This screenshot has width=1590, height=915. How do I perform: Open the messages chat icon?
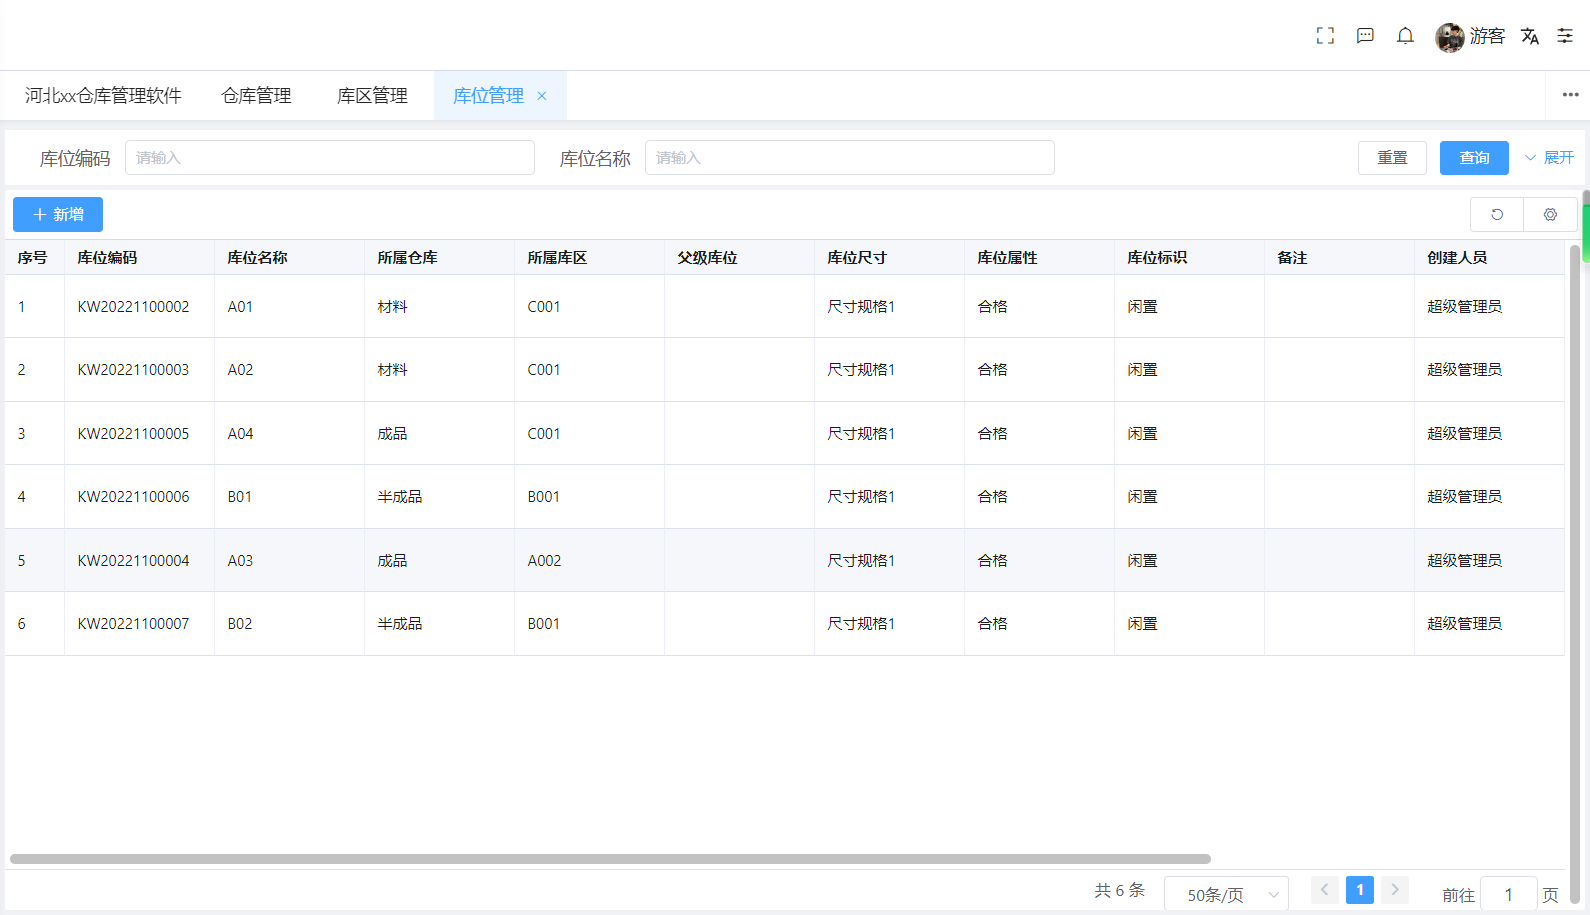click(1365, 36)
